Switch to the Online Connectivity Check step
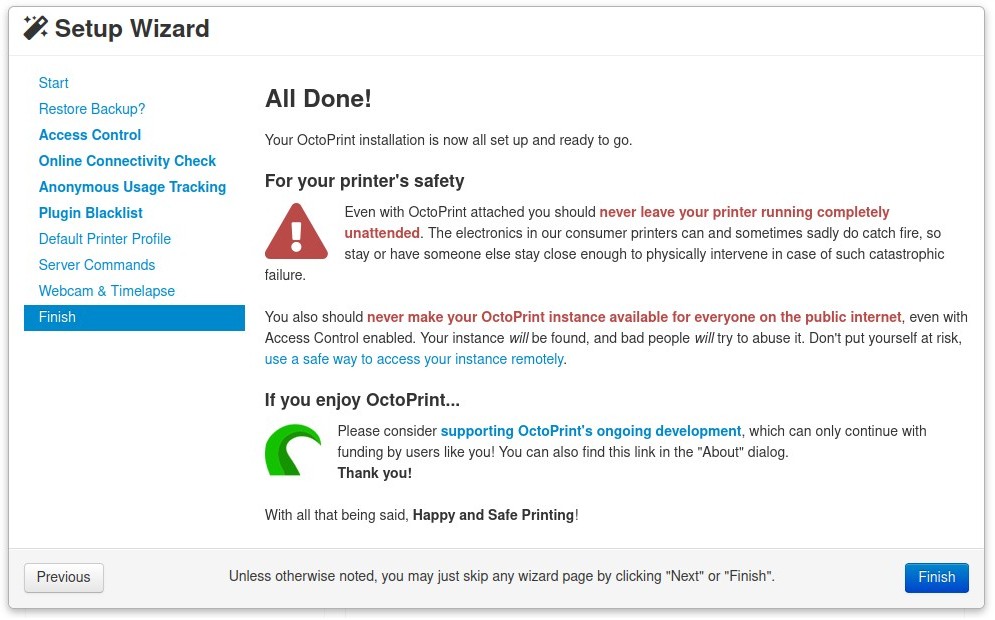The height and width of the screenshot is (620, 995). coord(127,161)
